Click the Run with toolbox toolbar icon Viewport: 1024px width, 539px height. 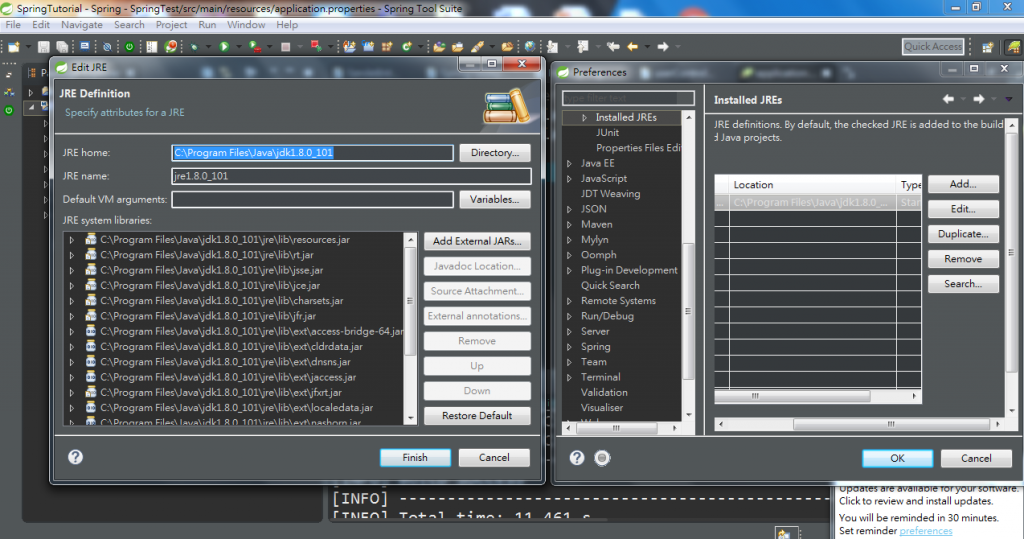[255, 46]
